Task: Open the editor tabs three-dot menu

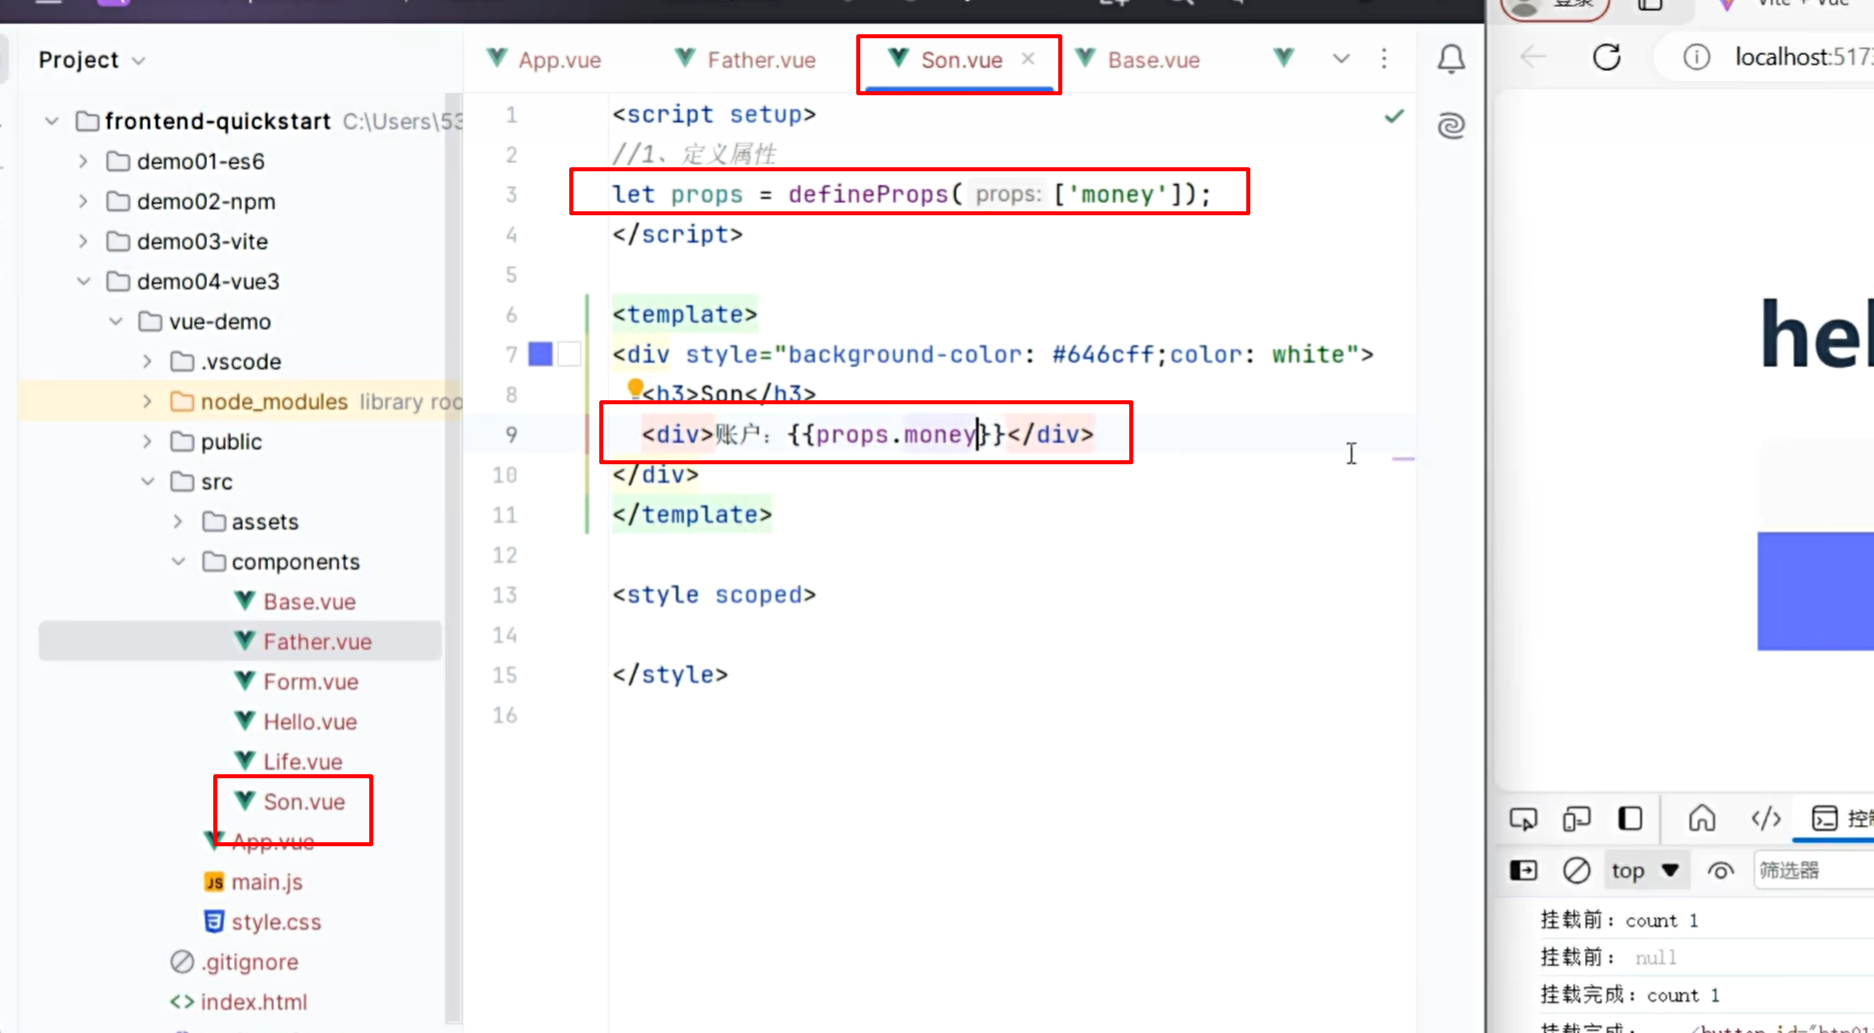Action: 1384,59
